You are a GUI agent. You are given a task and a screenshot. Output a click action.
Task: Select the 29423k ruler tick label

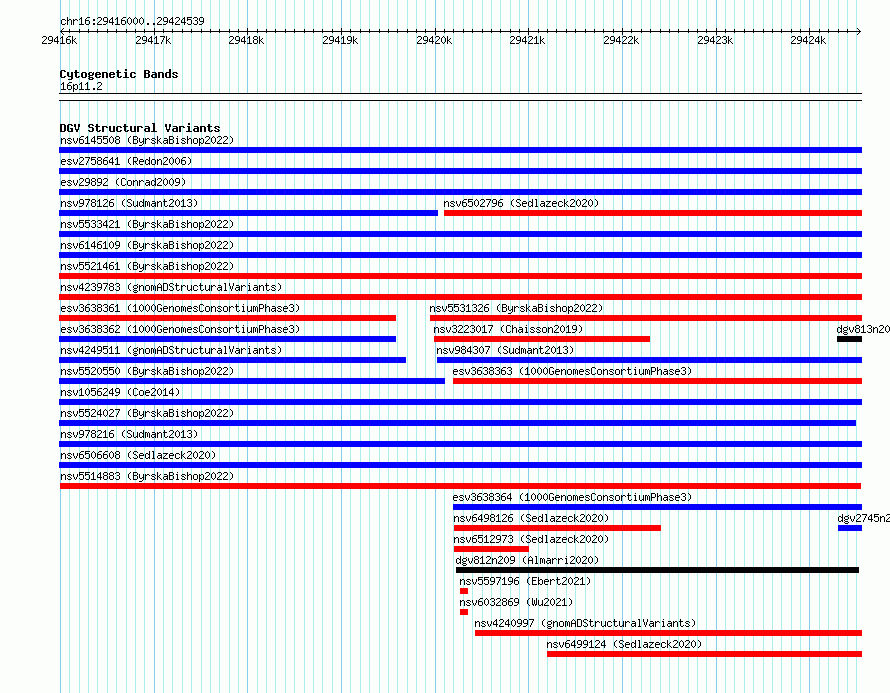715,40
